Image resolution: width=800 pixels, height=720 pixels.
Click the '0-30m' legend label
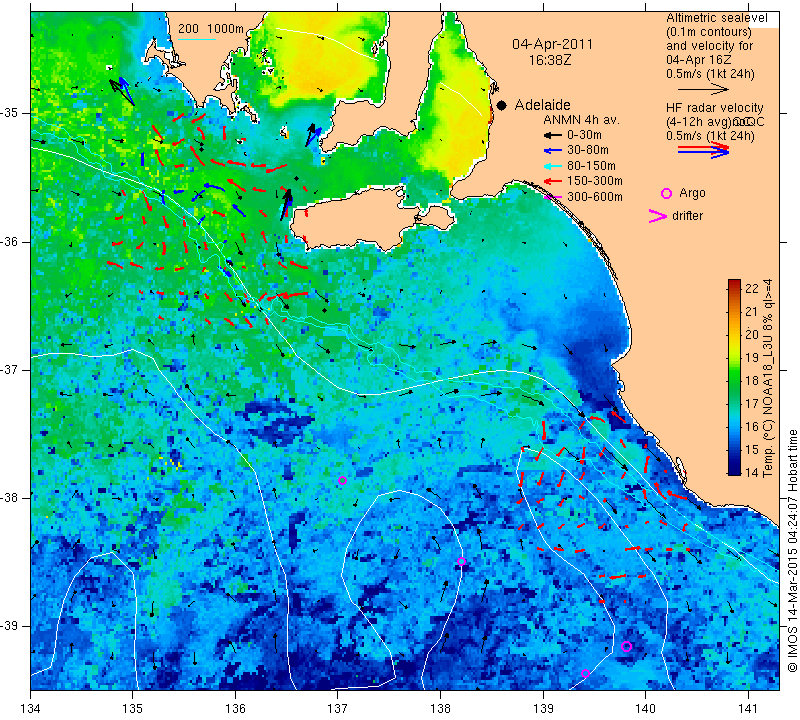584,135
